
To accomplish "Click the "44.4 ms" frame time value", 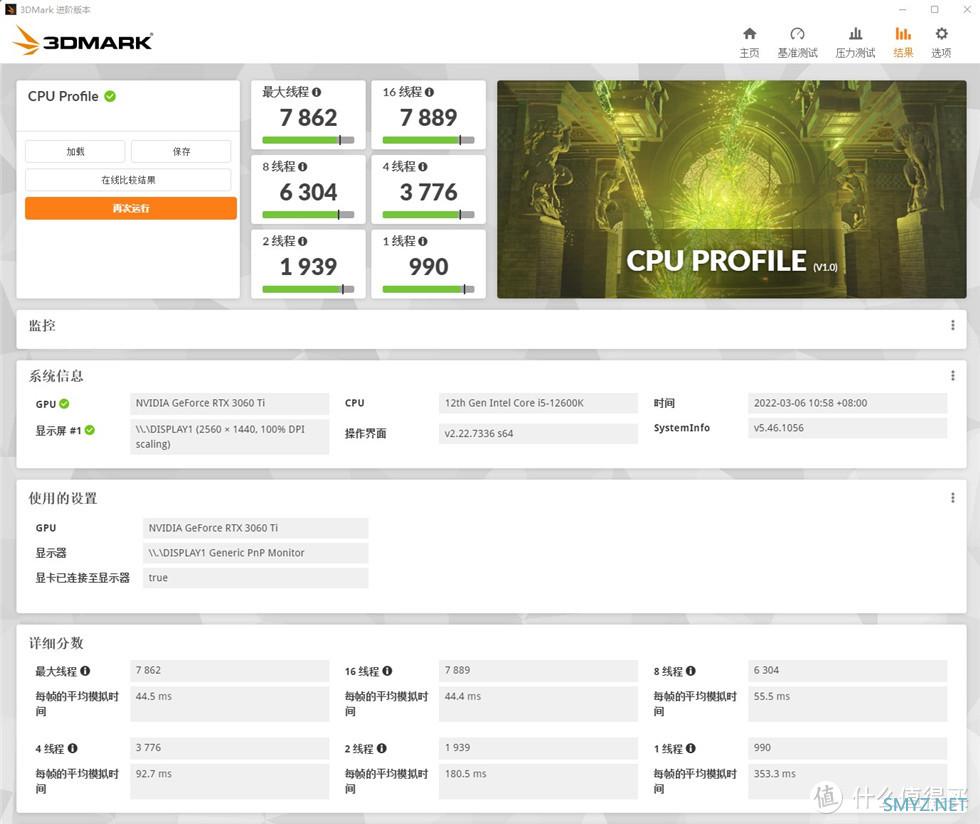I will [538, 704].
